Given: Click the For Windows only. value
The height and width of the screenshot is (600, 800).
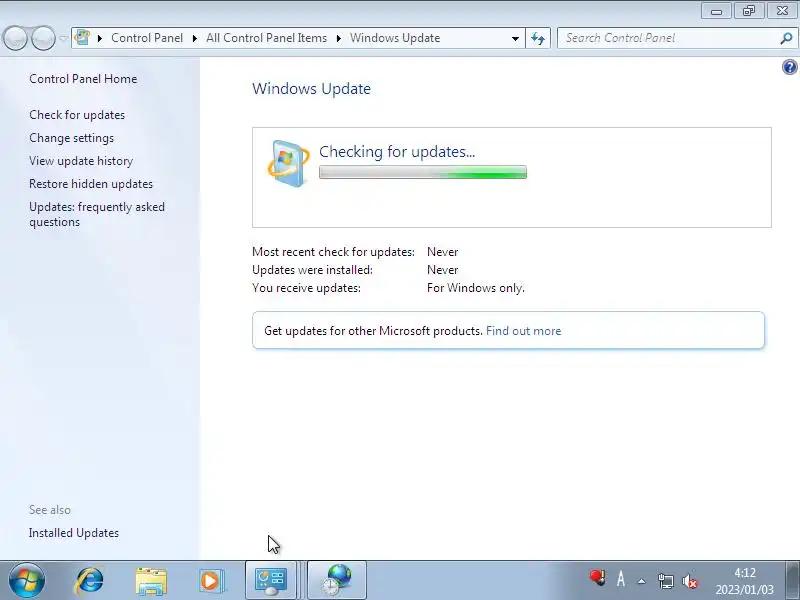Looking at the screenshot, I should click(476, 288).
